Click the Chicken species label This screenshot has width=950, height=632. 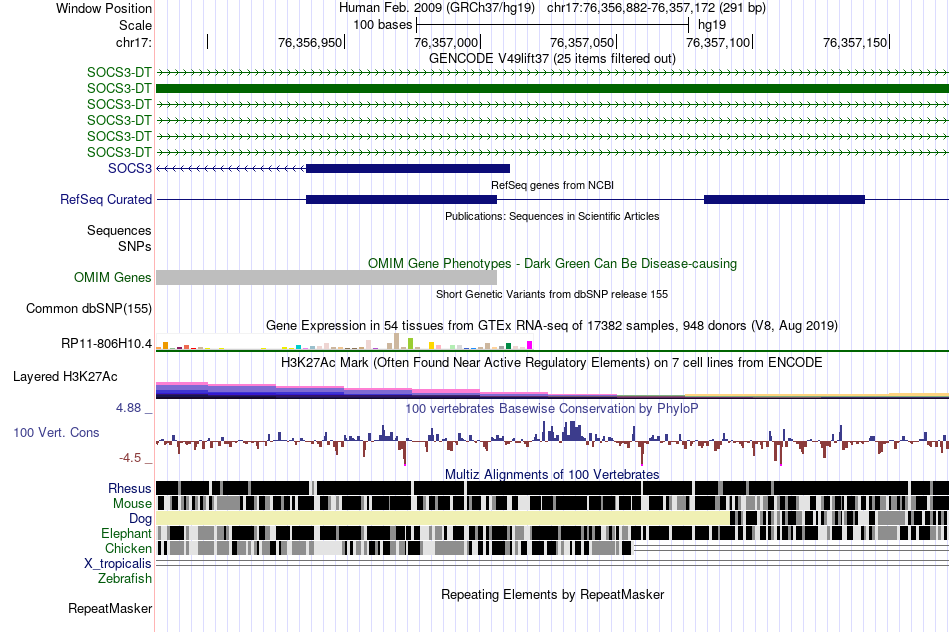click(x=128, y=548)
